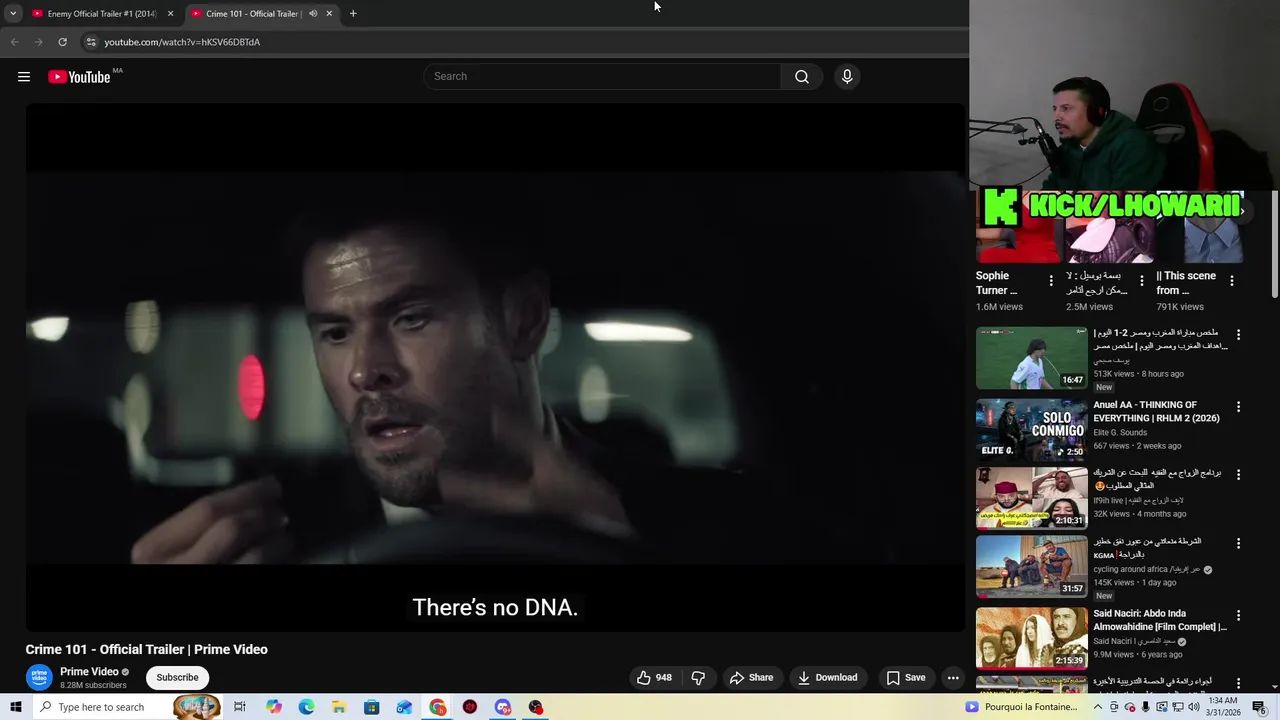Open options for the This scene from short
The image size is (1280, 720).
(1232, 281)
